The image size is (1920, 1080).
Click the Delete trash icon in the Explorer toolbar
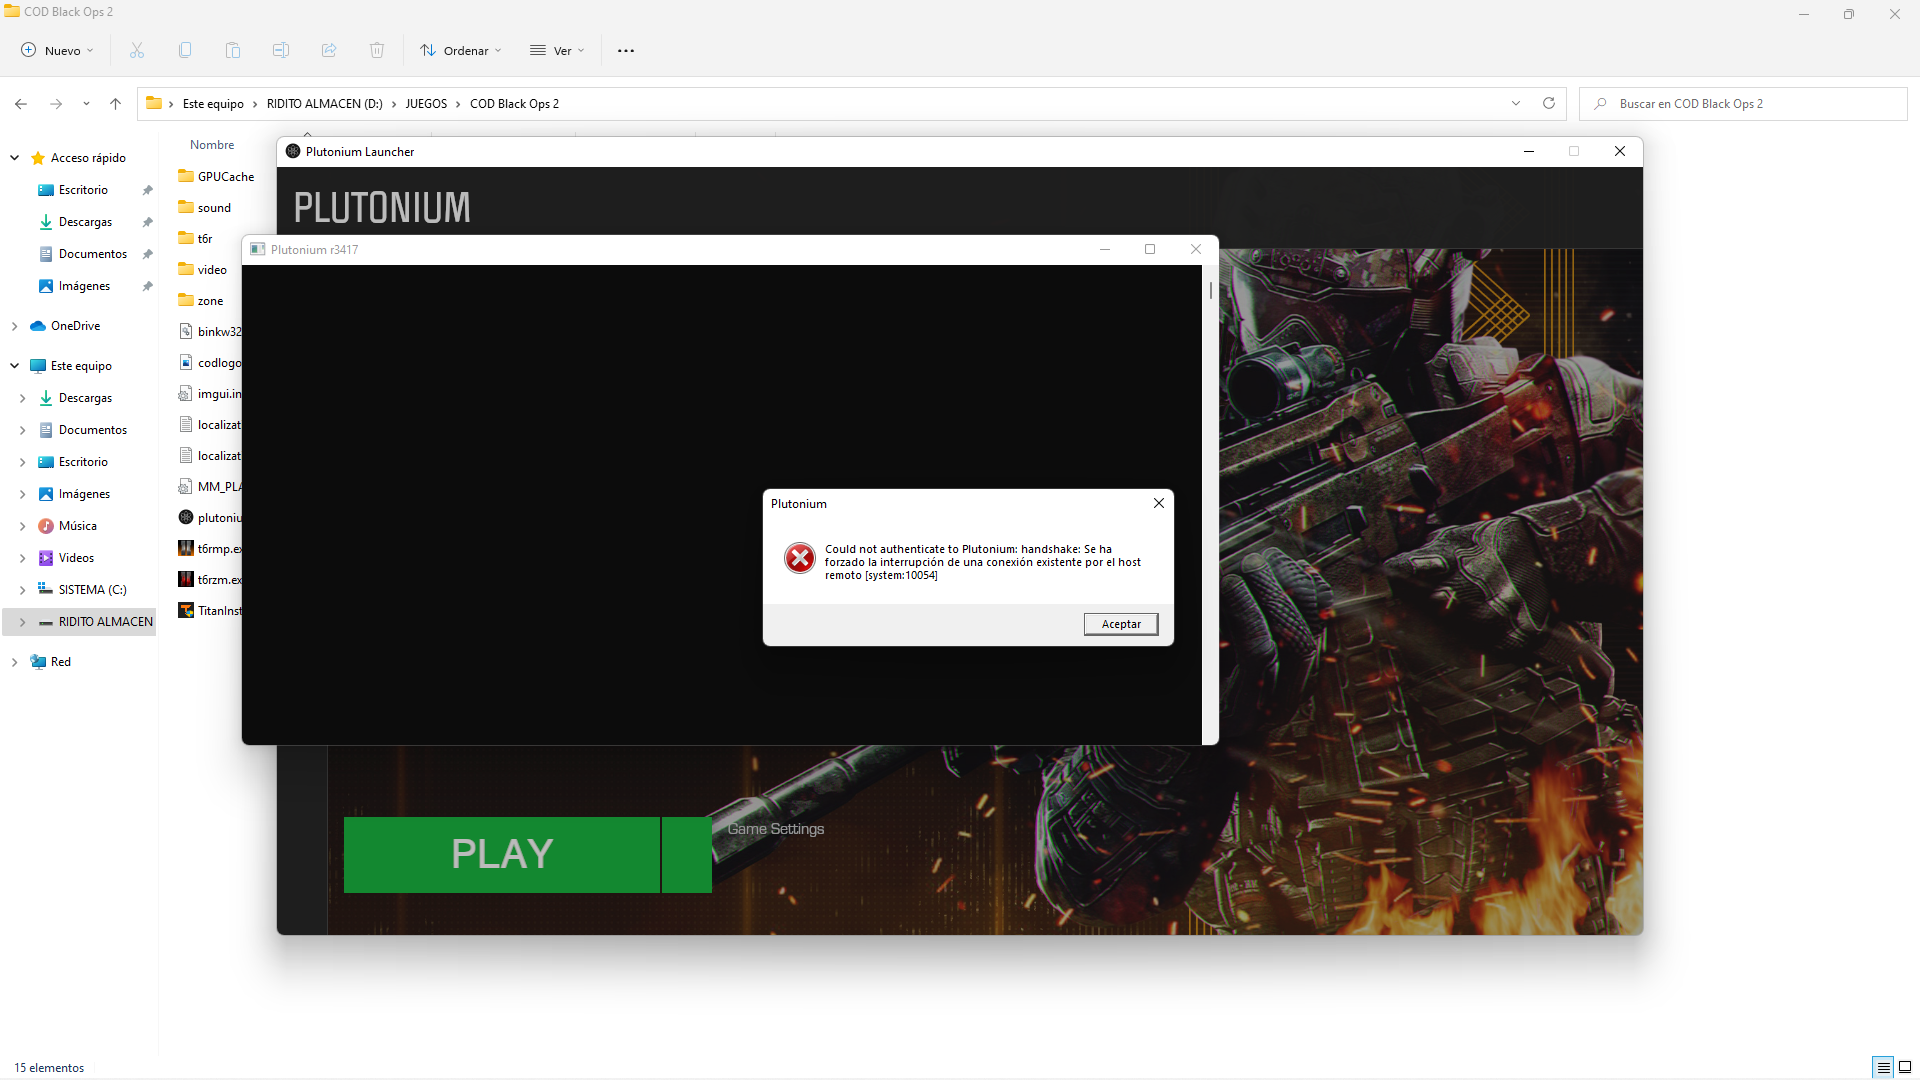(x=377, y=50)
